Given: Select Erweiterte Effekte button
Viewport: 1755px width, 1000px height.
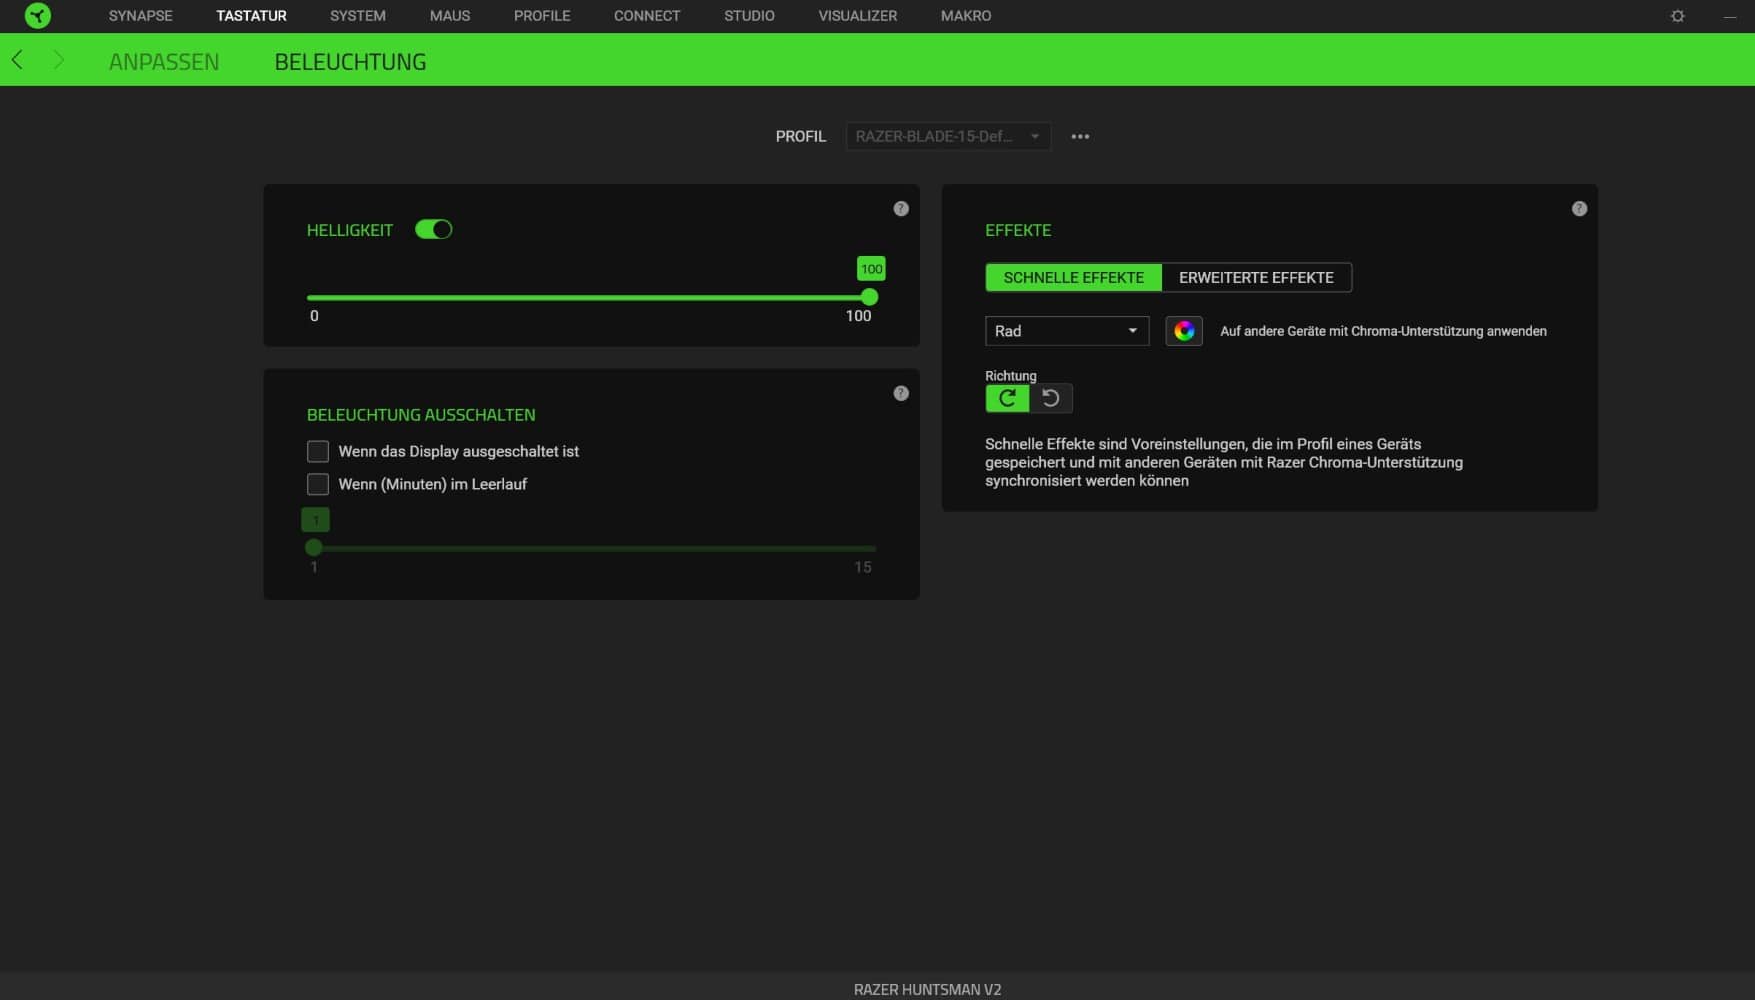Looking at the screenshot, I should pyautogui.click(x=1256, y=278).
